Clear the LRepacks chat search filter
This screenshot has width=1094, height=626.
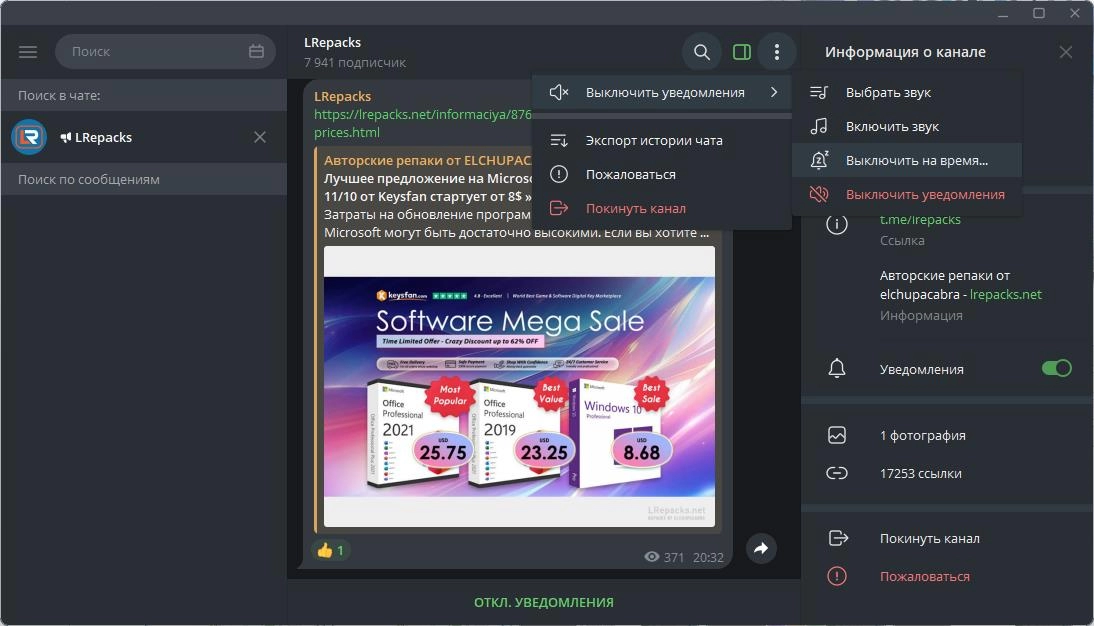pos(260,137)
